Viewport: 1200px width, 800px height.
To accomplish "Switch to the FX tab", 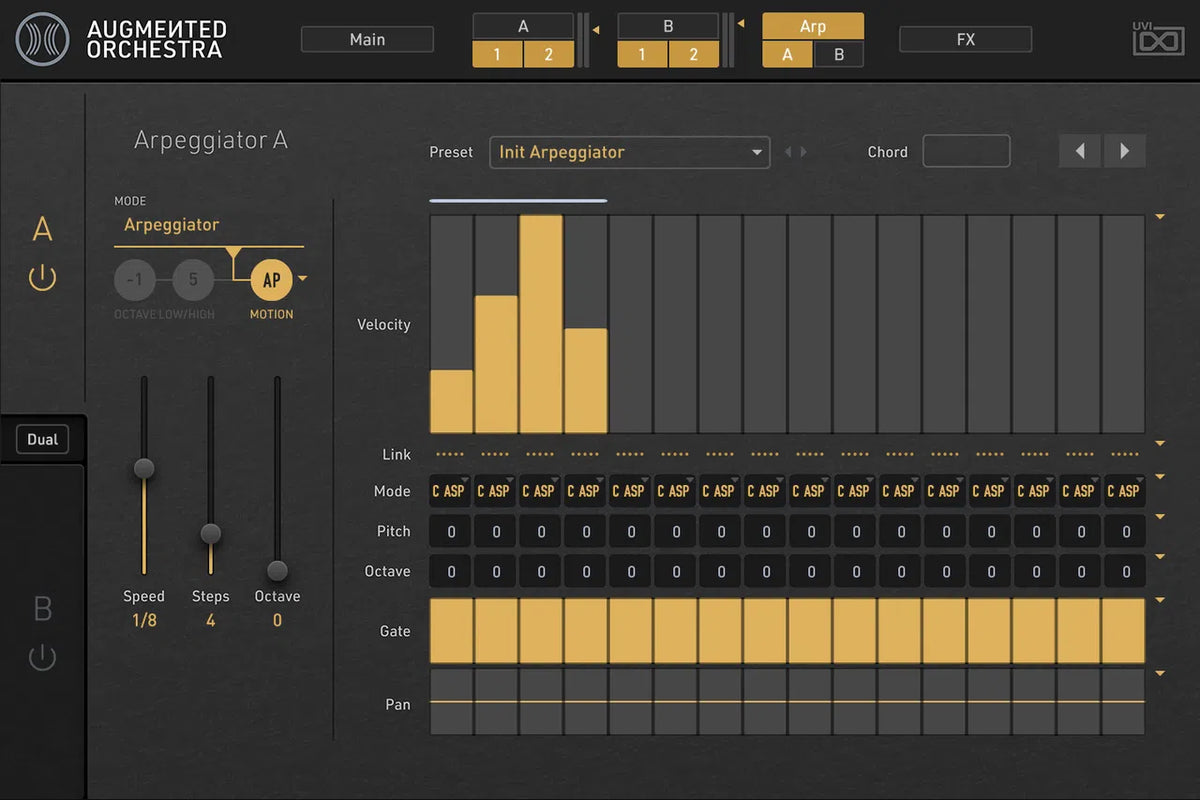I will click(x=965, y=40).
